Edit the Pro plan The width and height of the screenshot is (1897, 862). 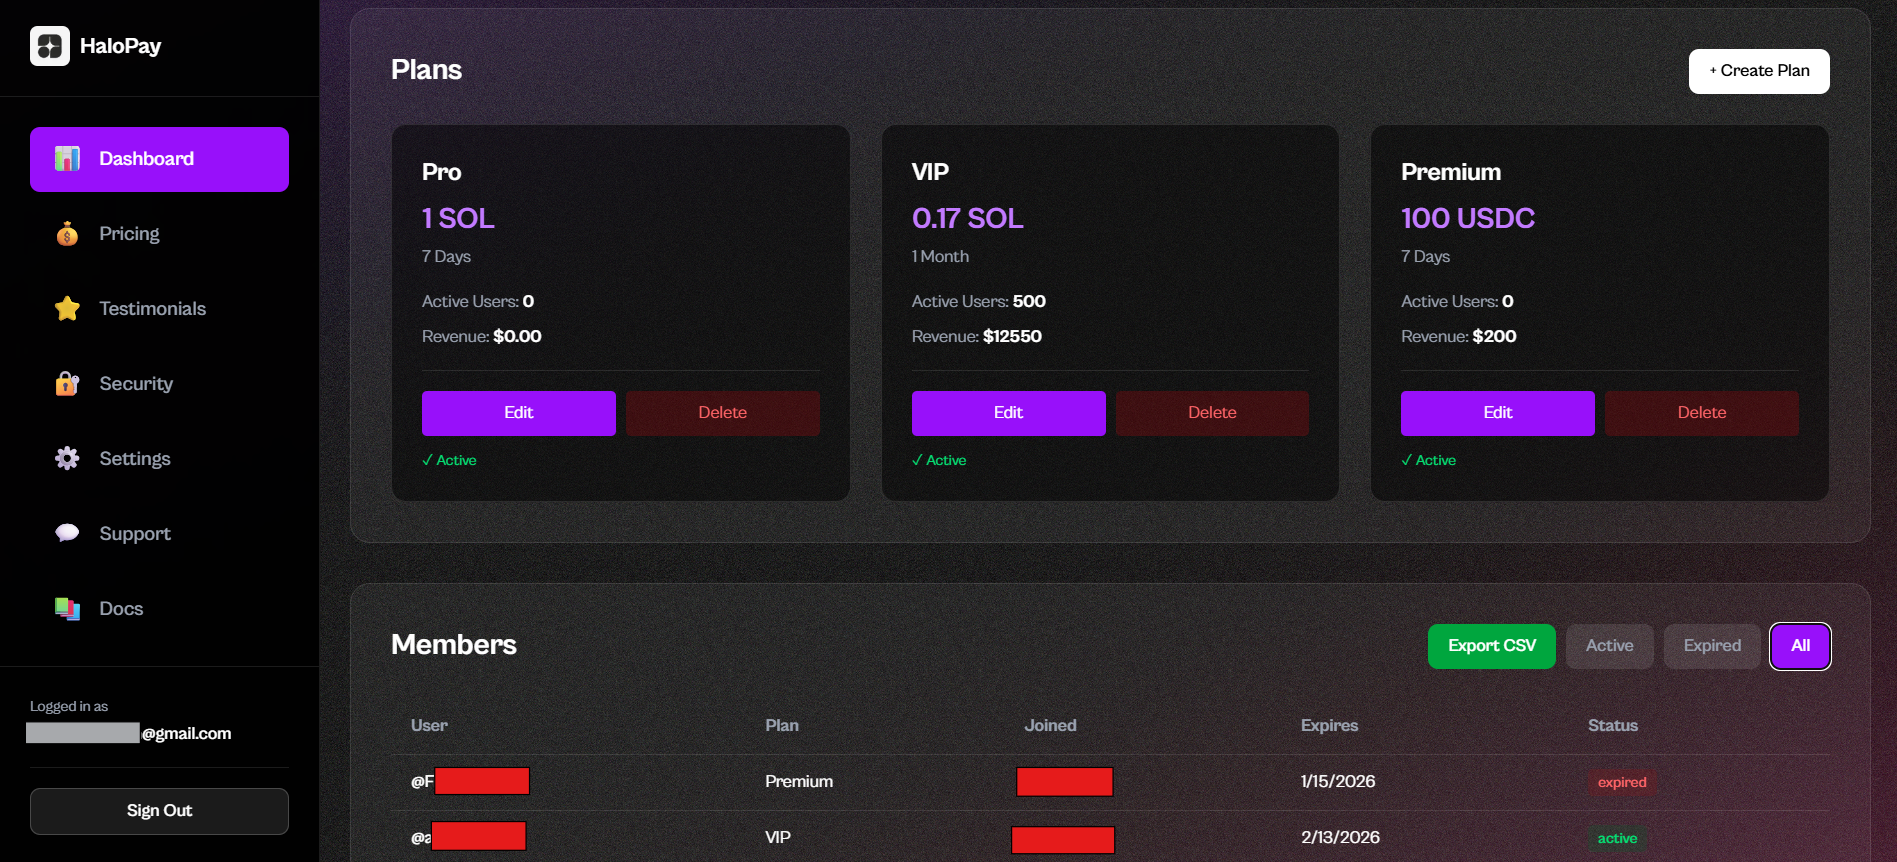click(518, 413)
